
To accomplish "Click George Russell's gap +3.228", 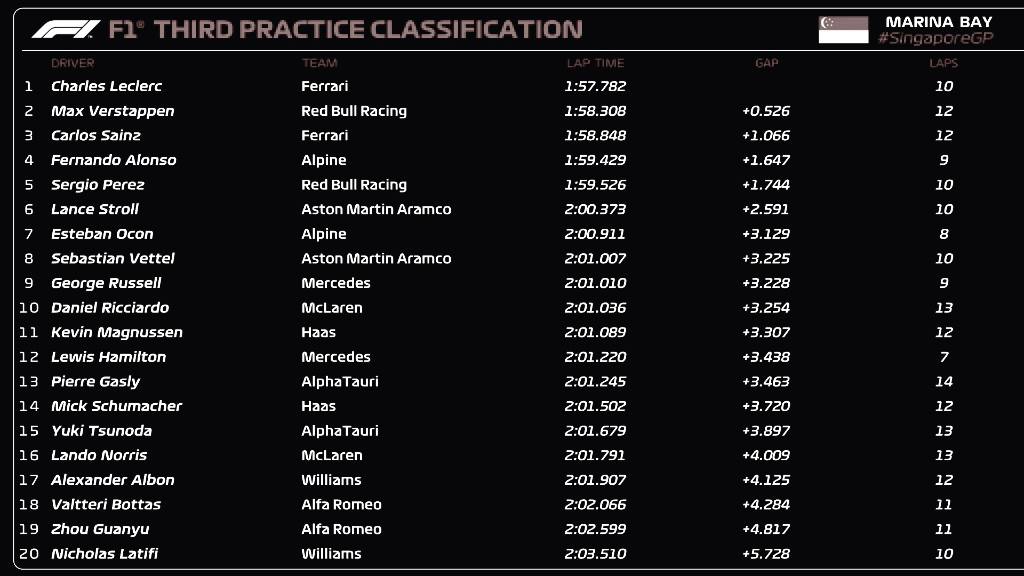I will coord(765,283).
